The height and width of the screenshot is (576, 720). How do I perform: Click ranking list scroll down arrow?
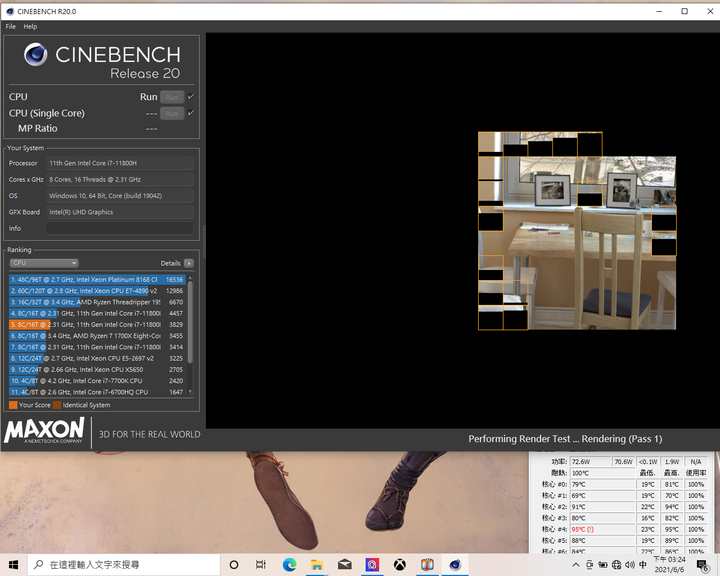click(x=190, y=392)
